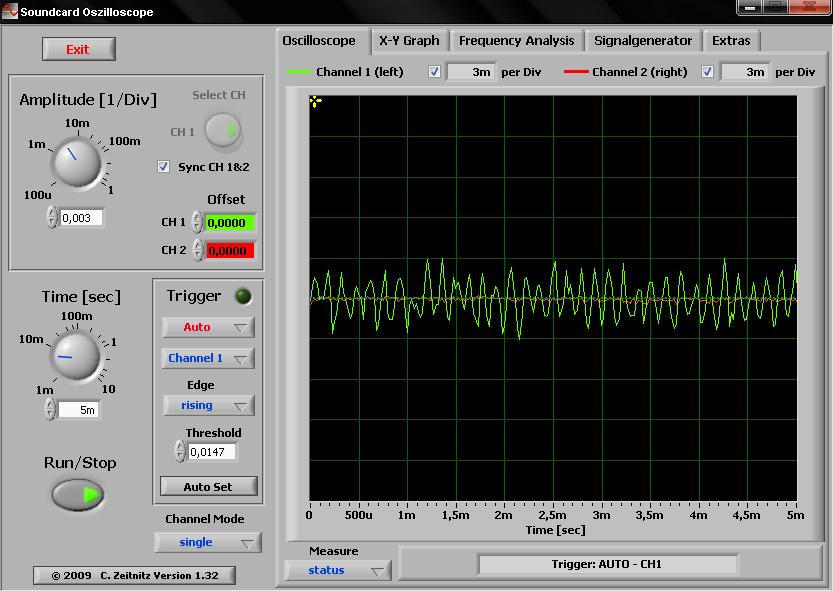This screenshot has width=833, height=591.
Task: Turn the Amplitude knob
Action: (x=76, y=163)
